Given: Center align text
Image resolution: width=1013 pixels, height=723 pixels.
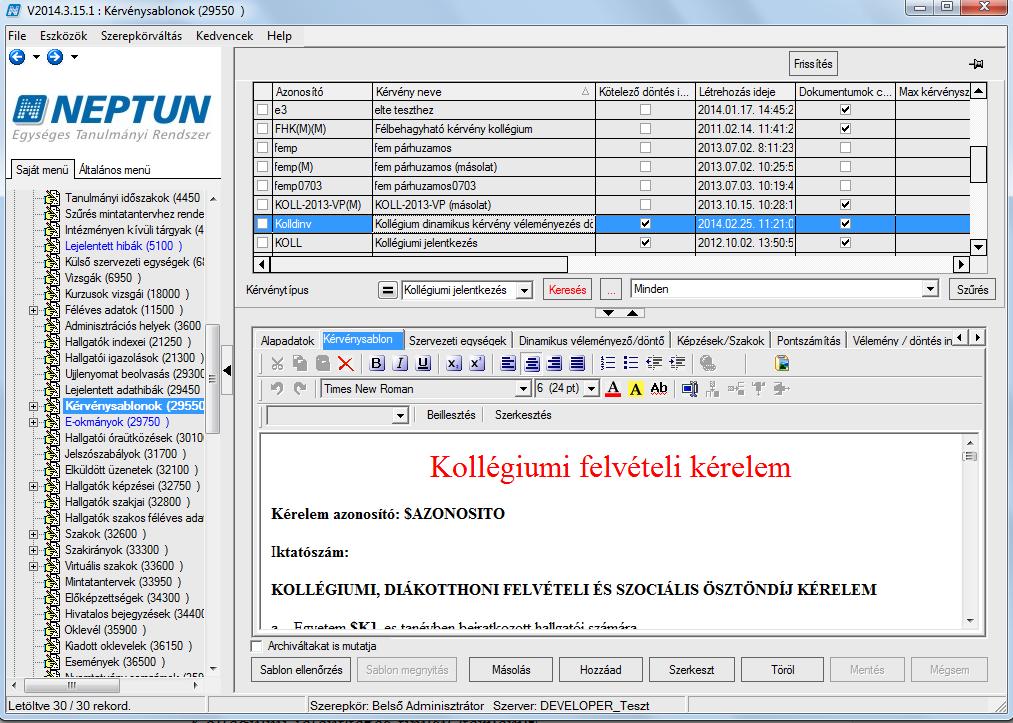Looking at the screenshot, I should pyautogui.click(x=532, y=364).
